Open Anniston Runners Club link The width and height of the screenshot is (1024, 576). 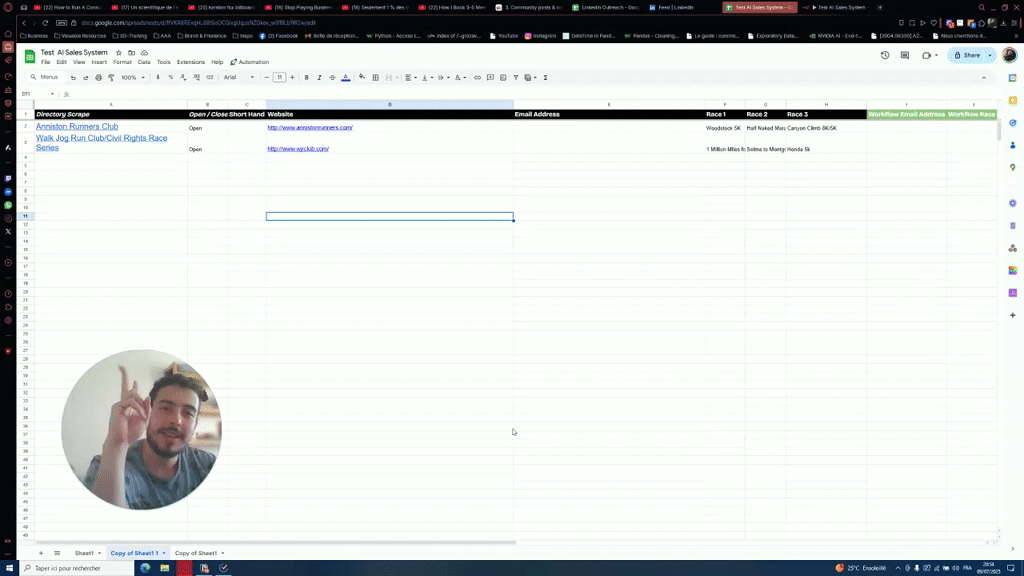click(77, 127)
